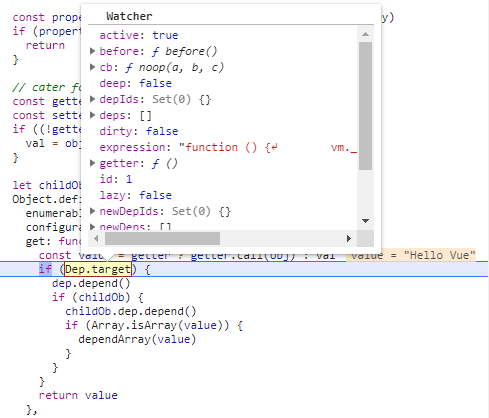489x418 pixels.
Task: Click the scroll-right arrow in Watcher popup
Action: click(349, 239)
